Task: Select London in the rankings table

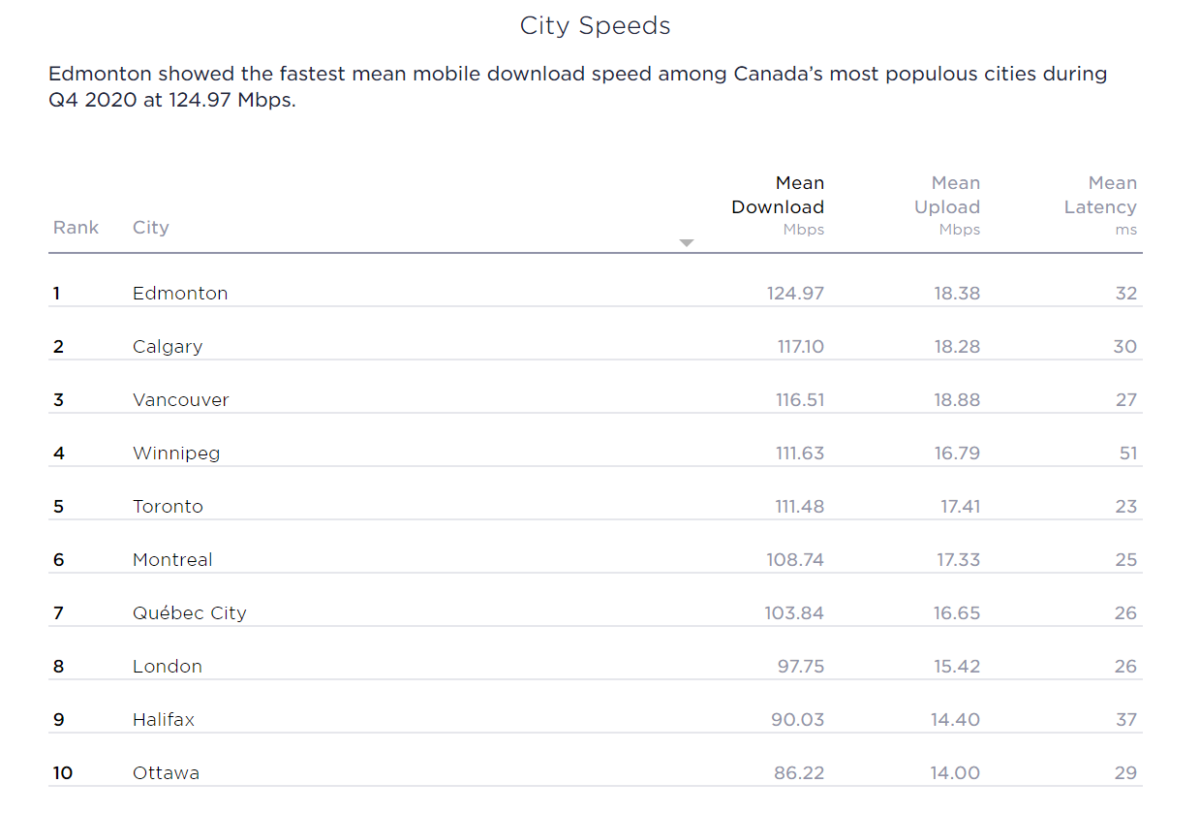Action: pyautogui.click(x=167, y=666)
